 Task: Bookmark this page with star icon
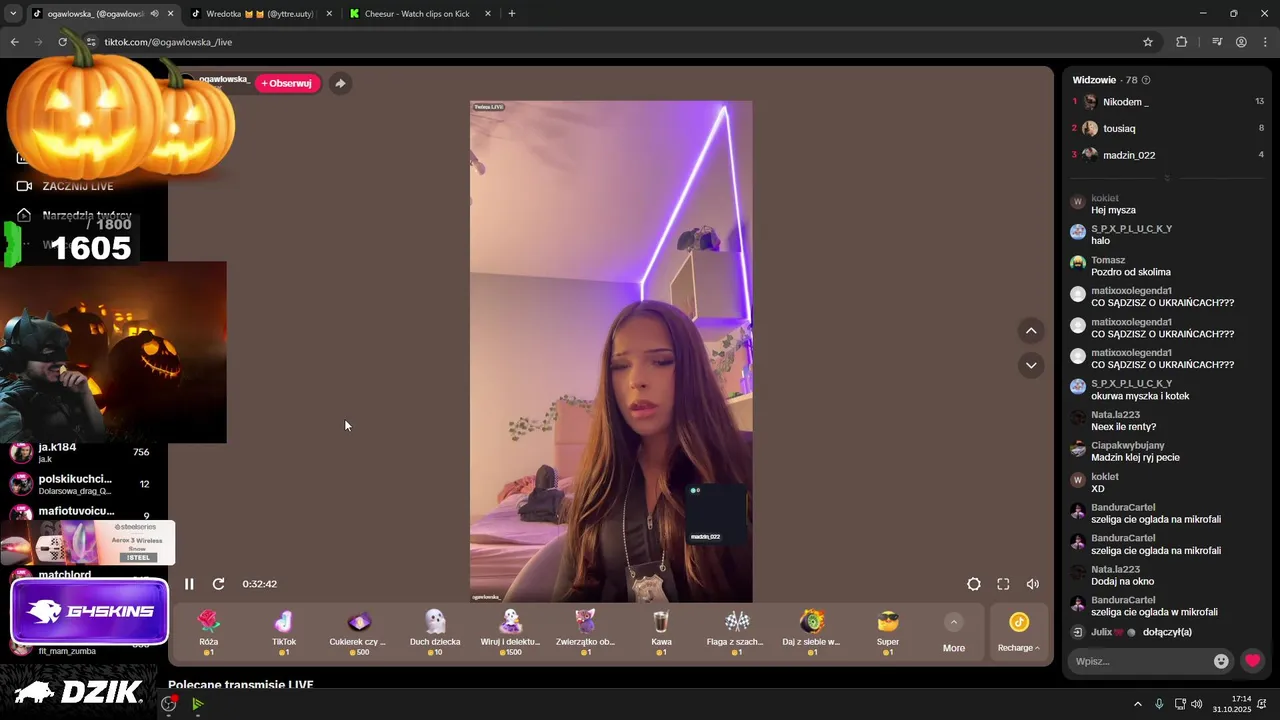tap(1148, 42)
